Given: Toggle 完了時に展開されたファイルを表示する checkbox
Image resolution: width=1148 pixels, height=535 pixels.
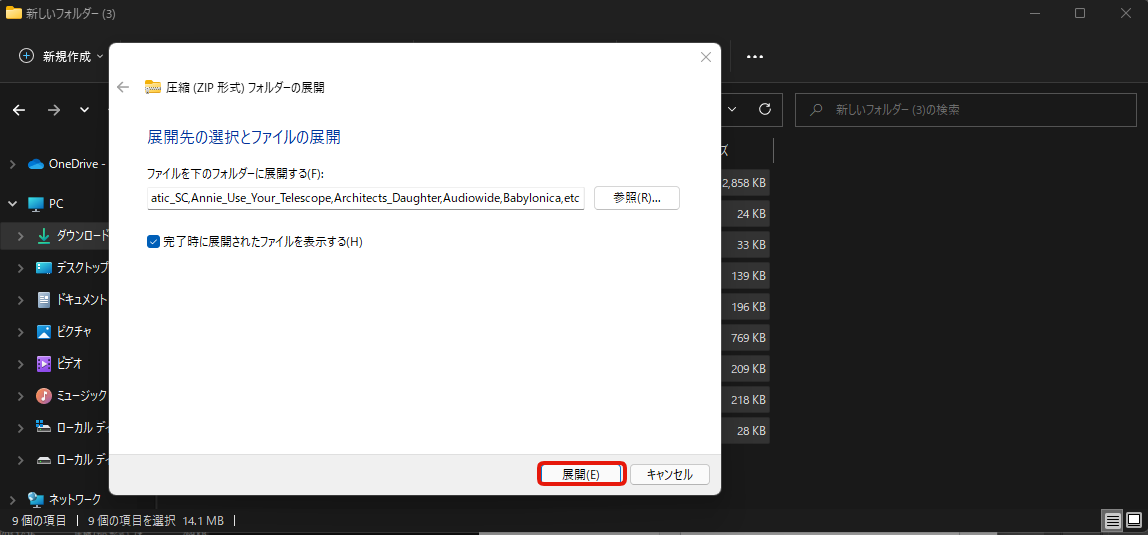Looking at the screenshot, I should (x=154, y=241).
